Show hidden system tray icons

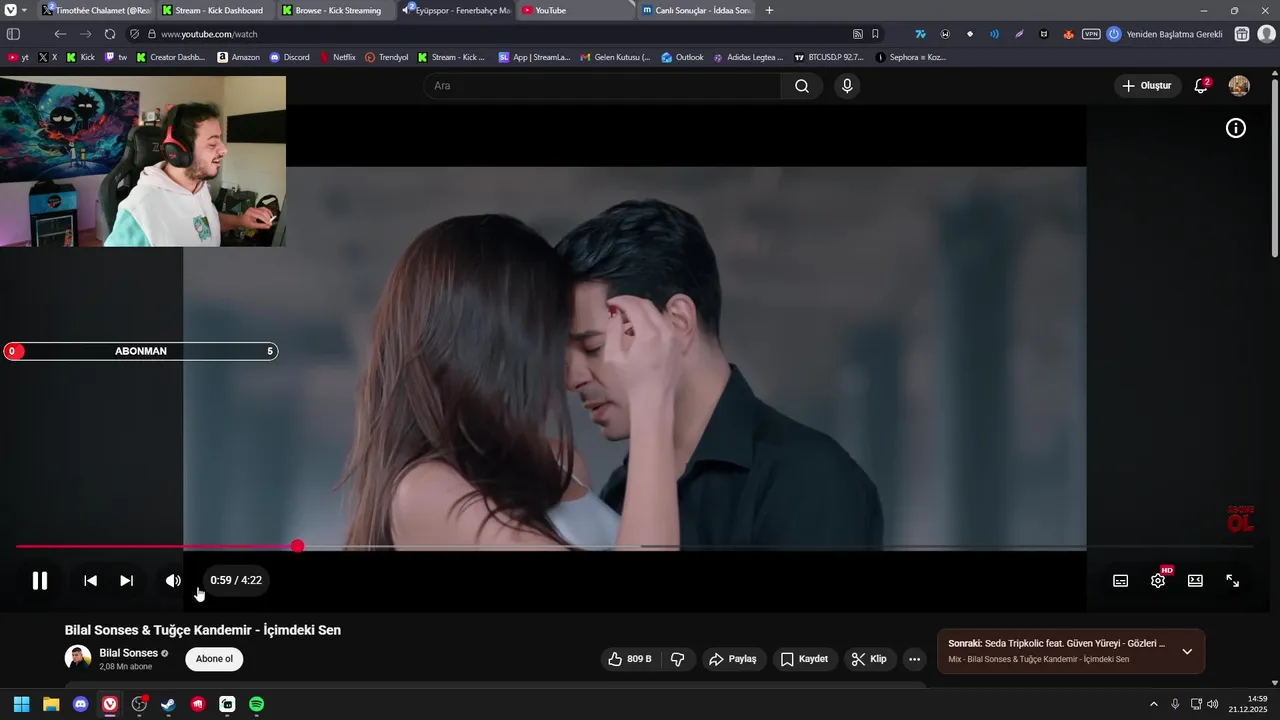[x=1153, y=704]
